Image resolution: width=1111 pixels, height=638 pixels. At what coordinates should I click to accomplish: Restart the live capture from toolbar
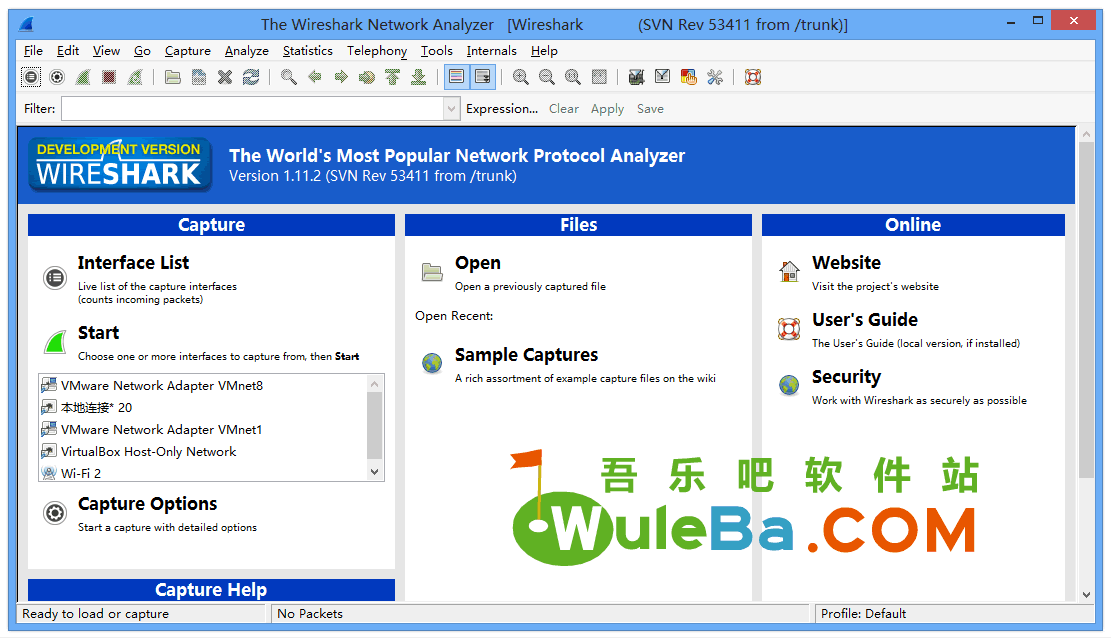point(135,77)
